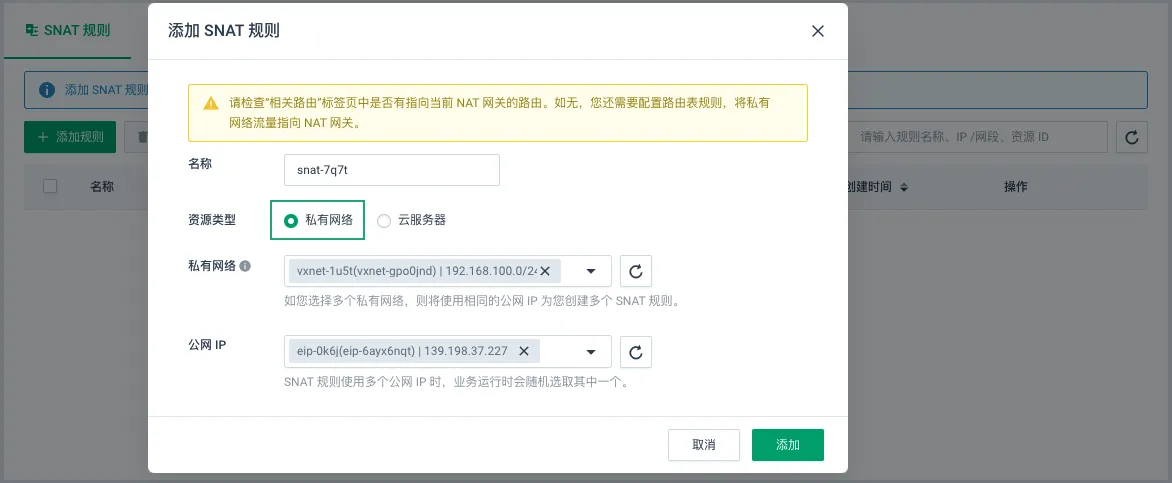Remove the vxnet-1u5t private network tag
The height and width of the screenshot is (483, 1172).
[545, 271]
